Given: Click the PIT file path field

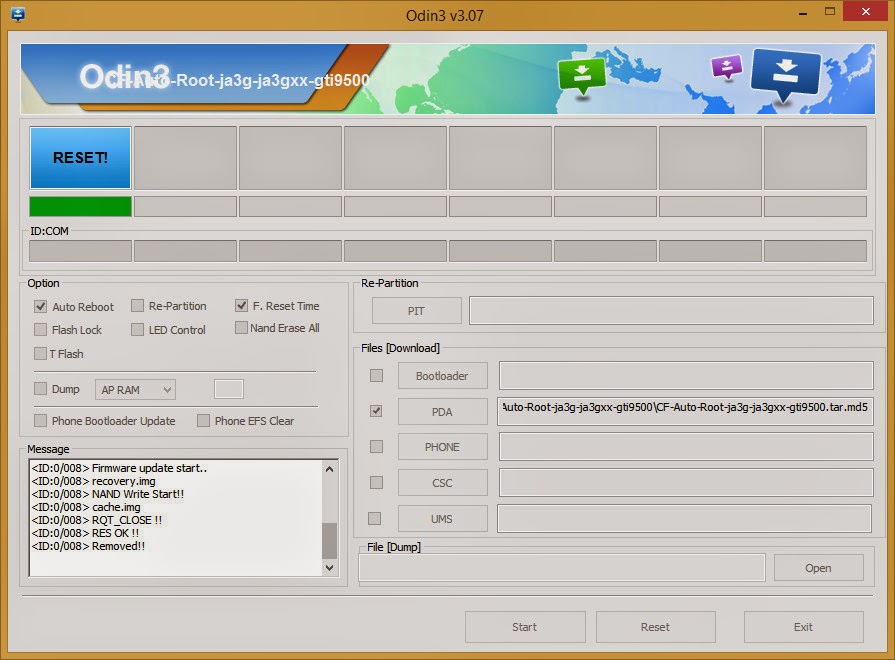Looking at the screenshot, I should (x=671, y=311).
